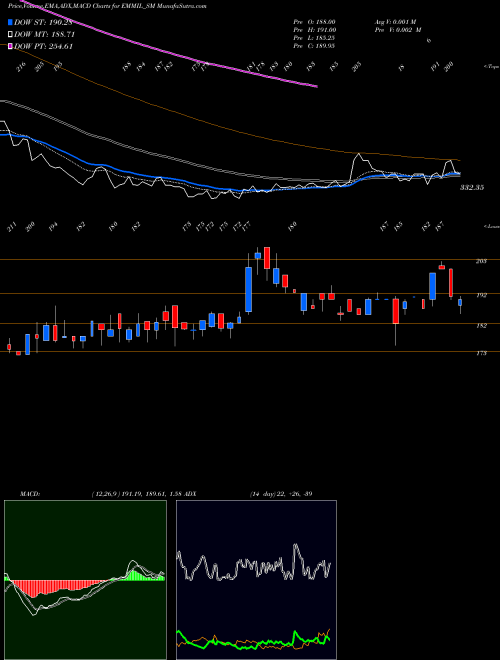Select the 'DOW ST: 190.28' legend text
The width and height of the screenshot is (500, 660).
tap(43, 23)
